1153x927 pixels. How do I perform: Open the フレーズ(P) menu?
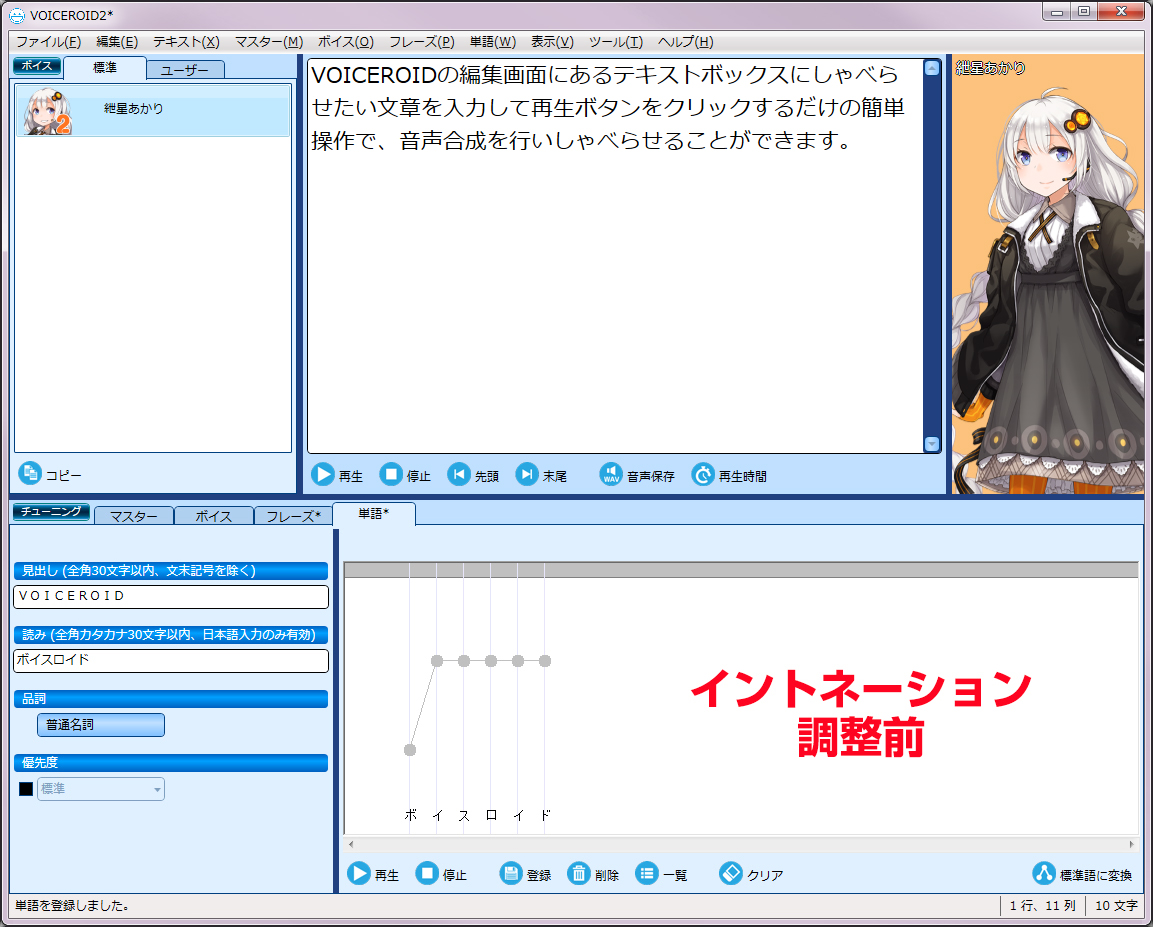click(x=421, y=42)
